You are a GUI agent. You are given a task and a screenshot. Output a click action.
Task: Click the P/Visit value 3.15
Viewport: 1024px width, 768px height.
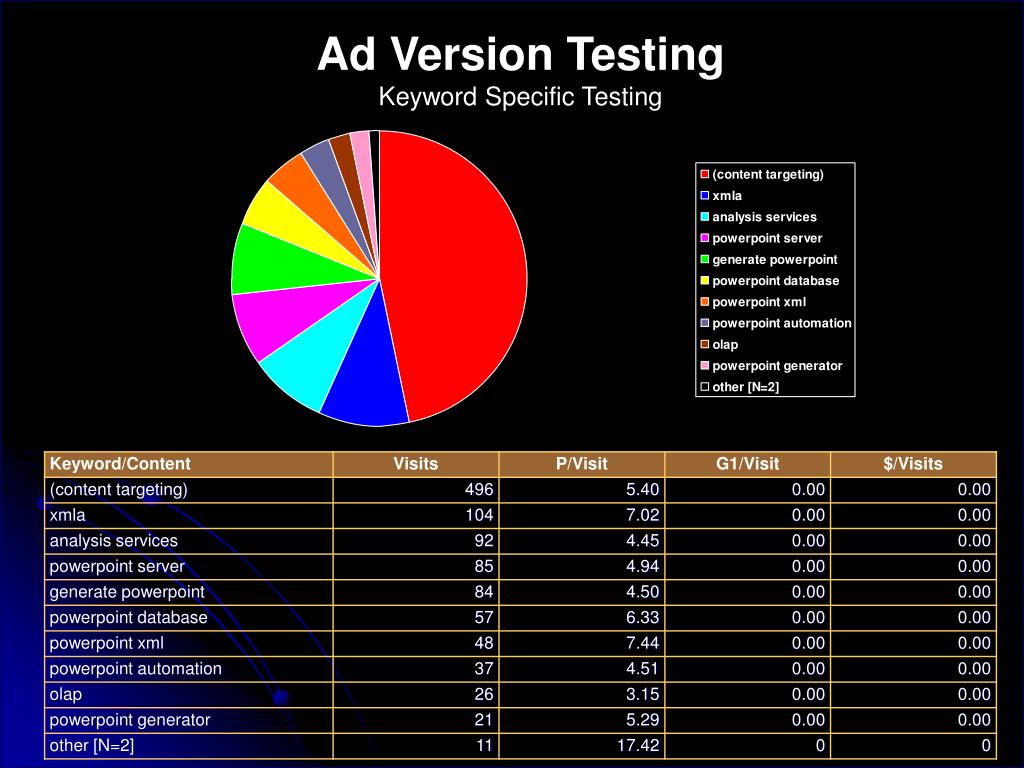coord(643,694)
